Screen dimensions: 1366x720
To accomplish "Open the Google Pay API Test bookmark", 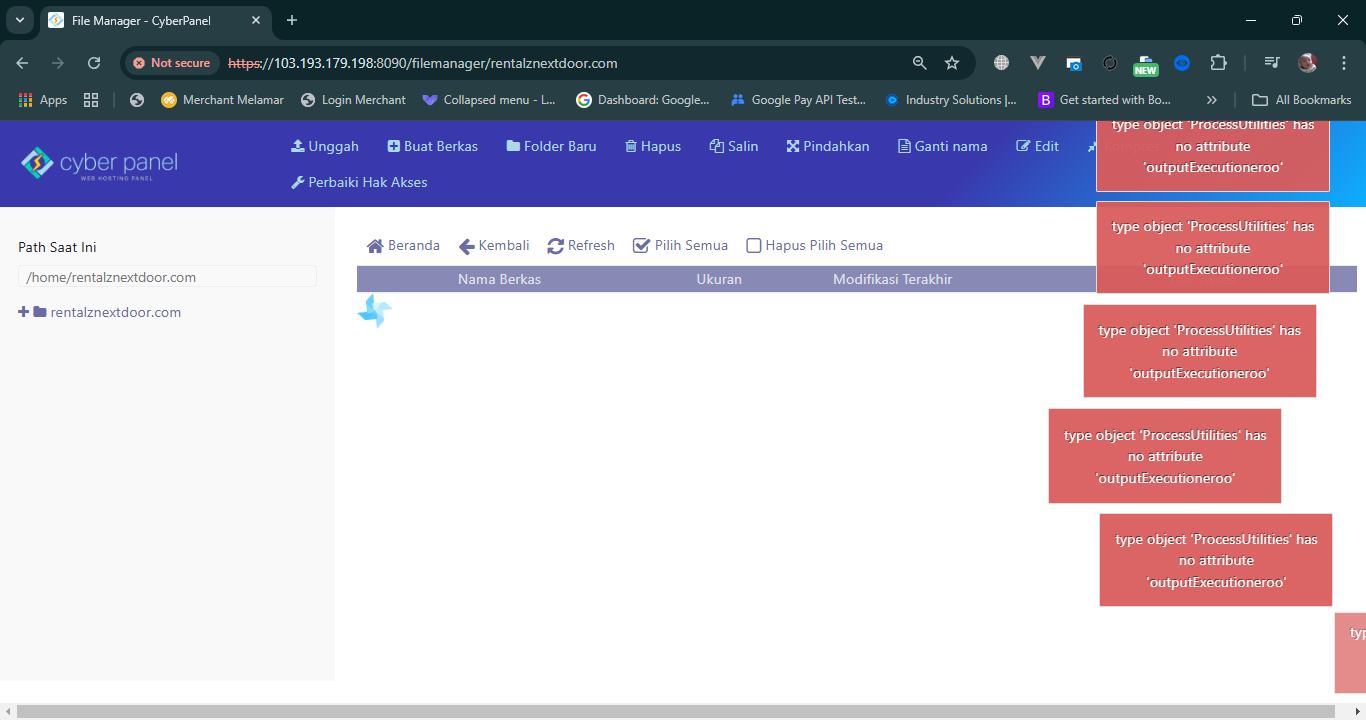I will (798, 100).
